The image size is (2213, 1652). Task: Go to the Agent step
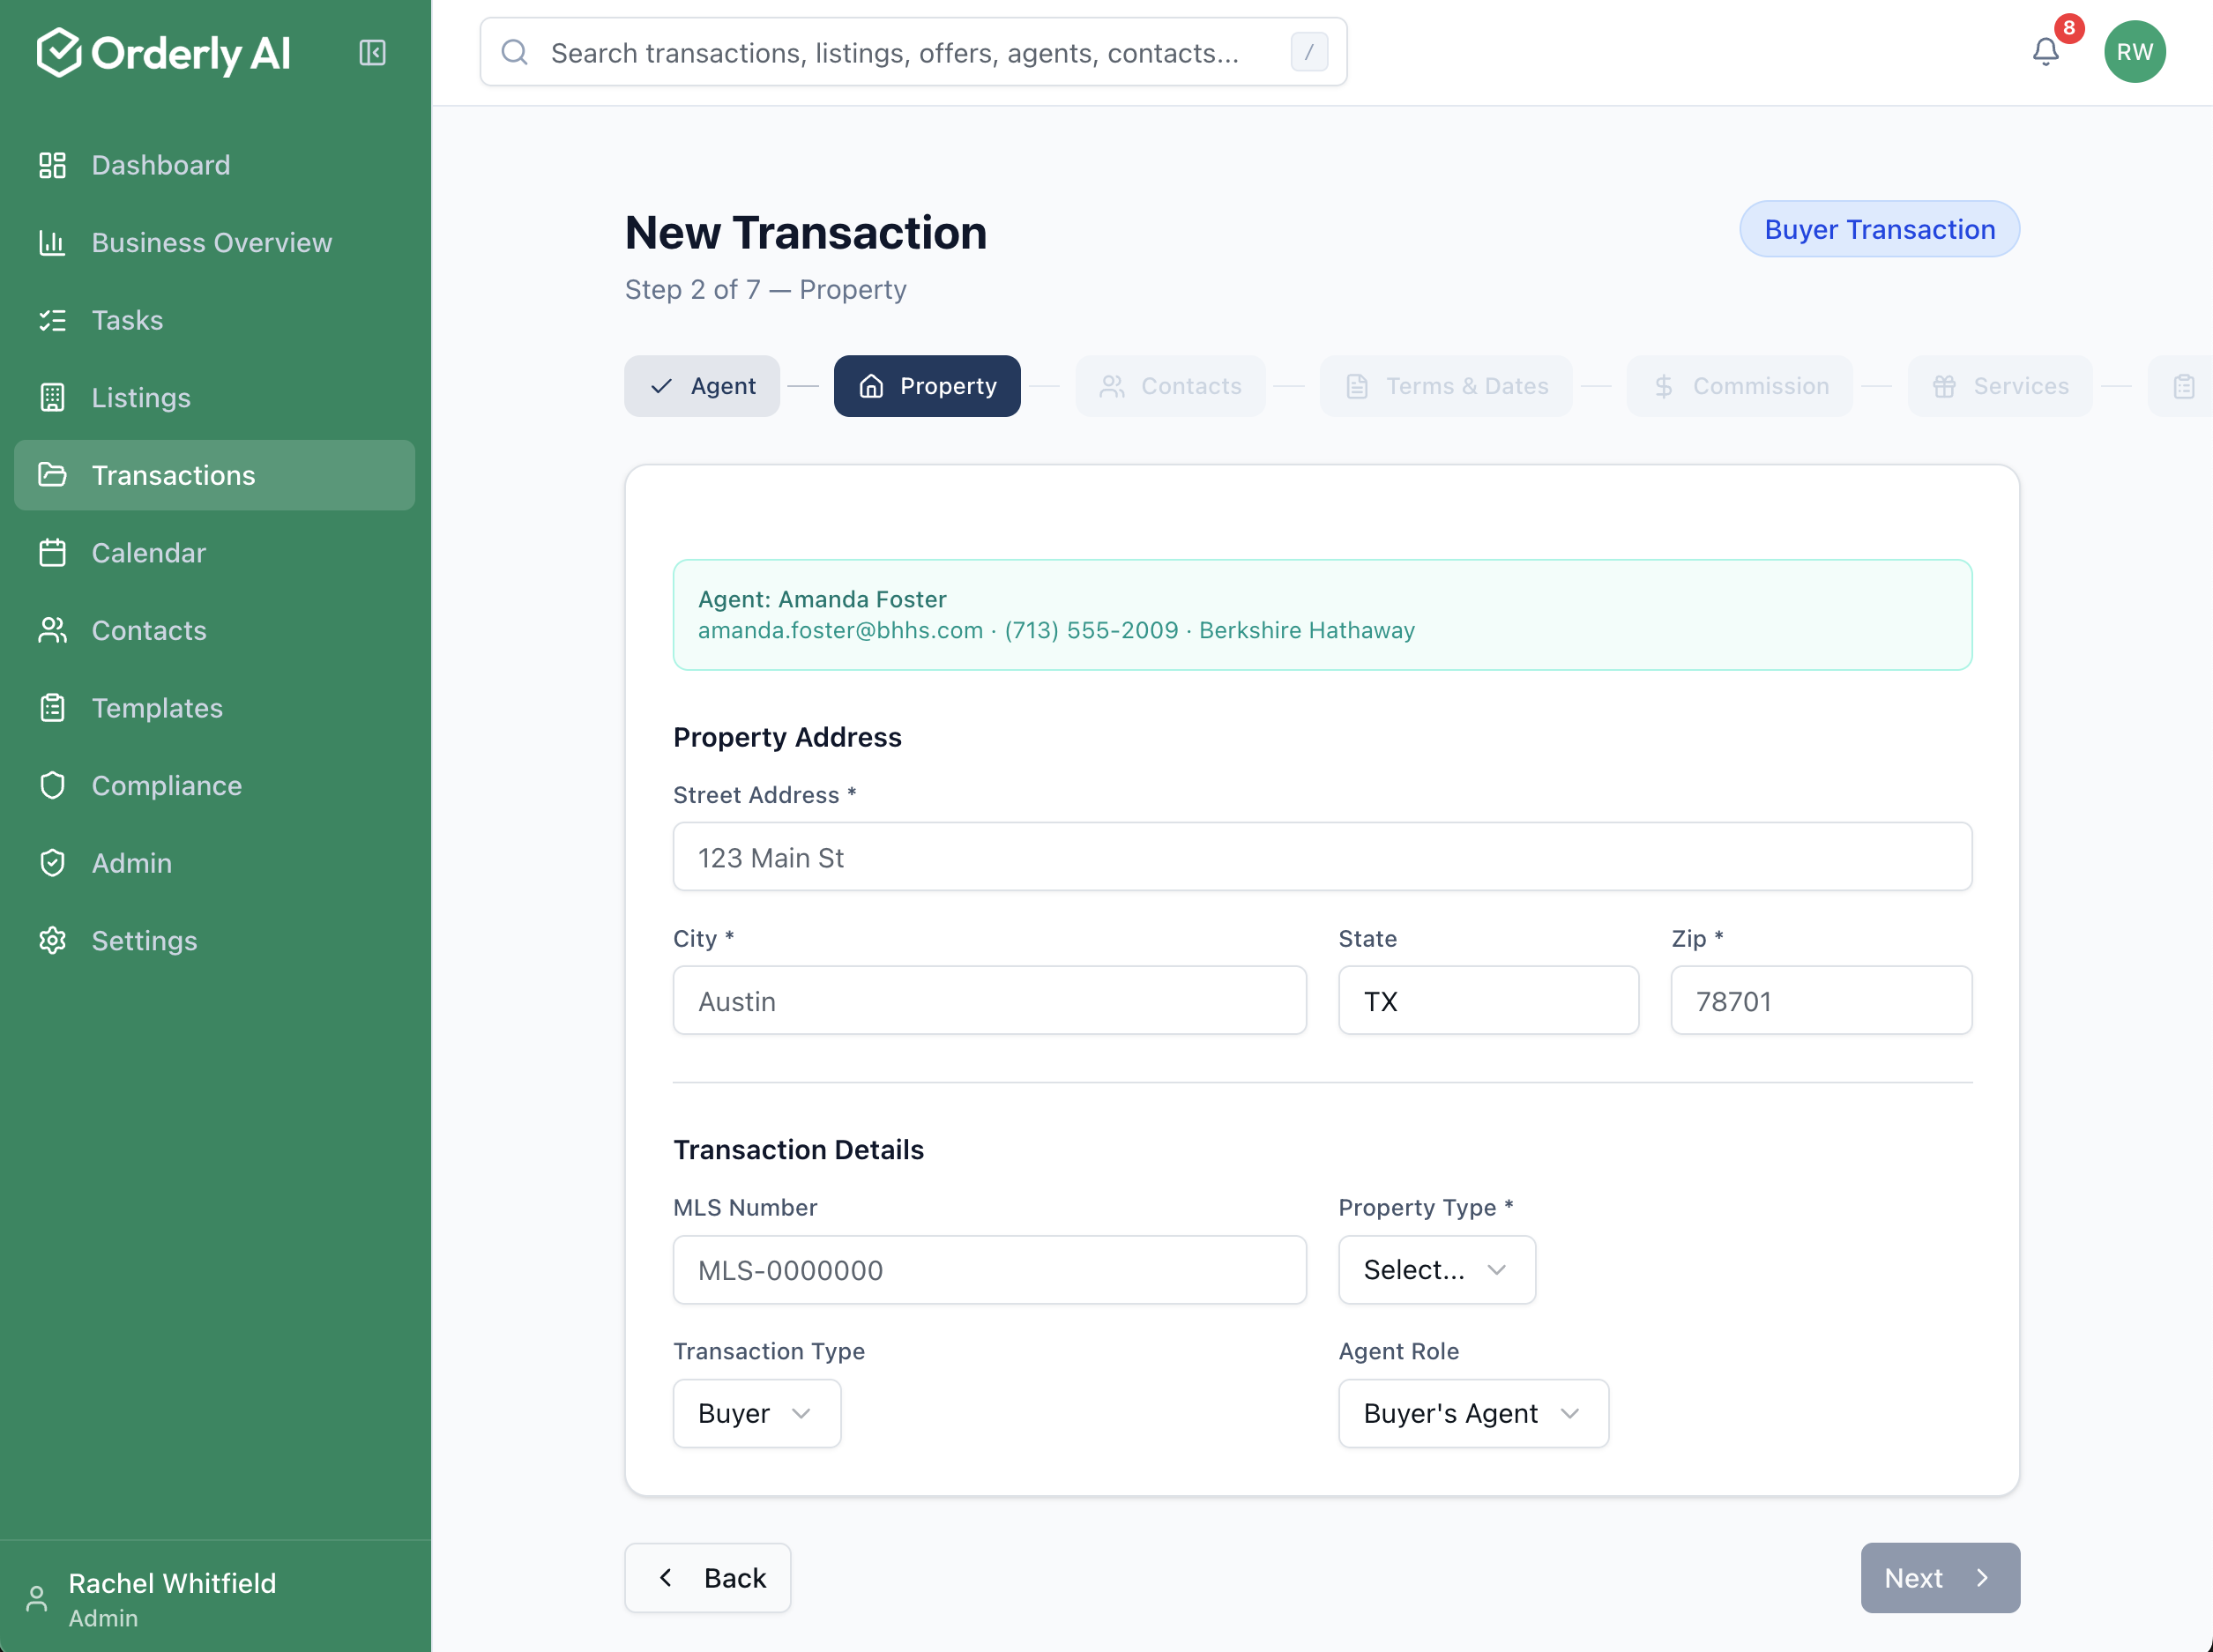702,386
